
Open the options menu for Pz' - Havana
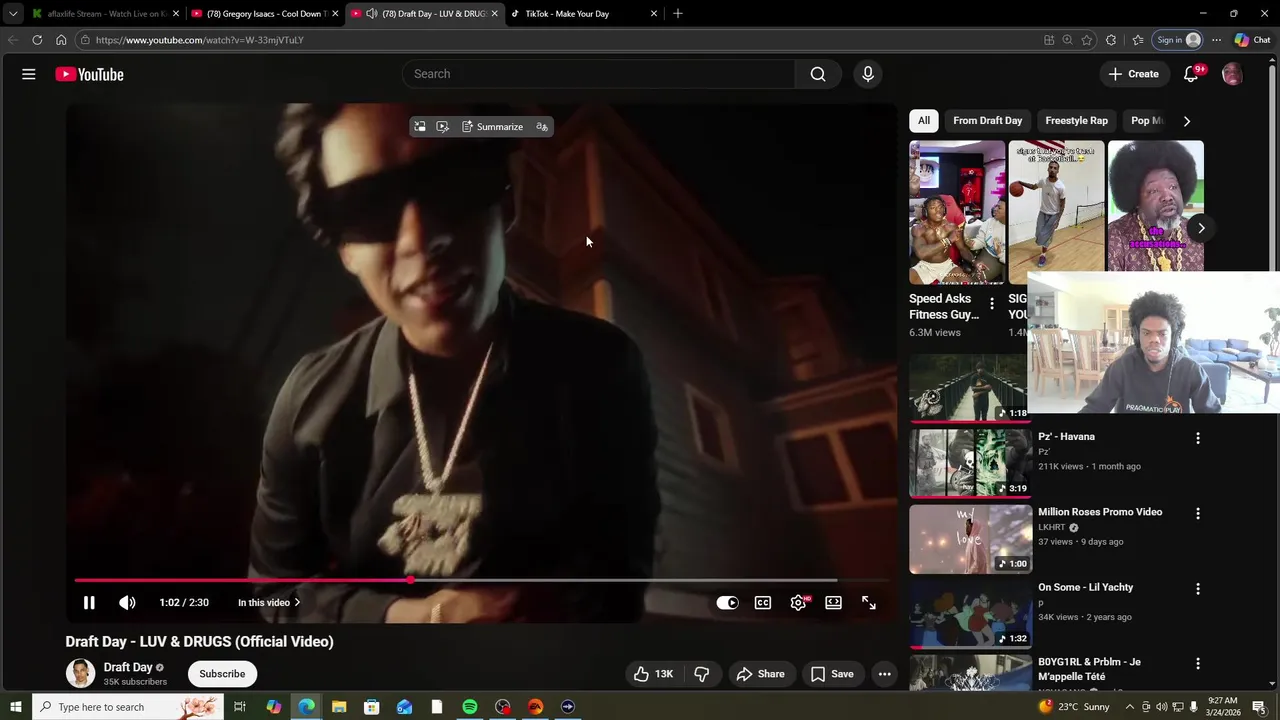coord(1198,438)
